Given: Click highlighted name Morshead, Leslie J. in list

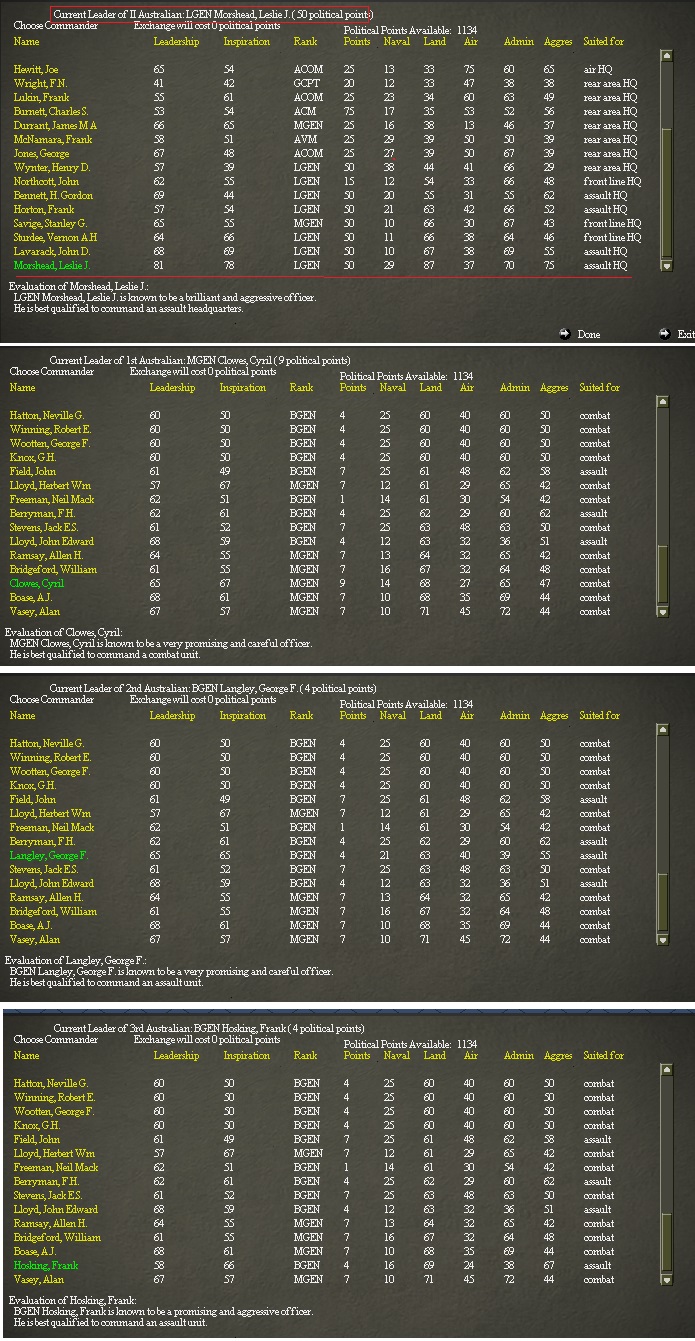Looking at the screenshot, I should coord(52,266).
